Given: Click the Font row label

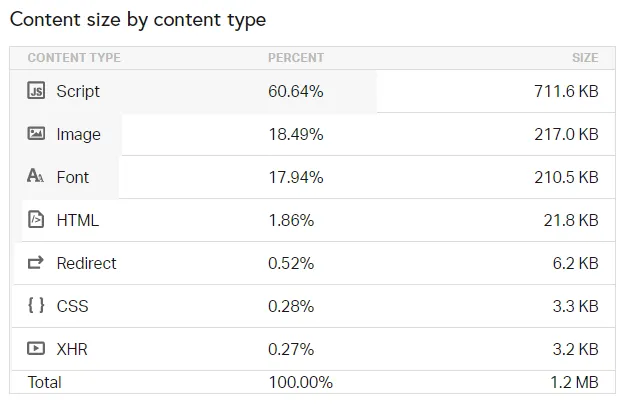Looking at the screenshot, I should (x=72, y=177).
